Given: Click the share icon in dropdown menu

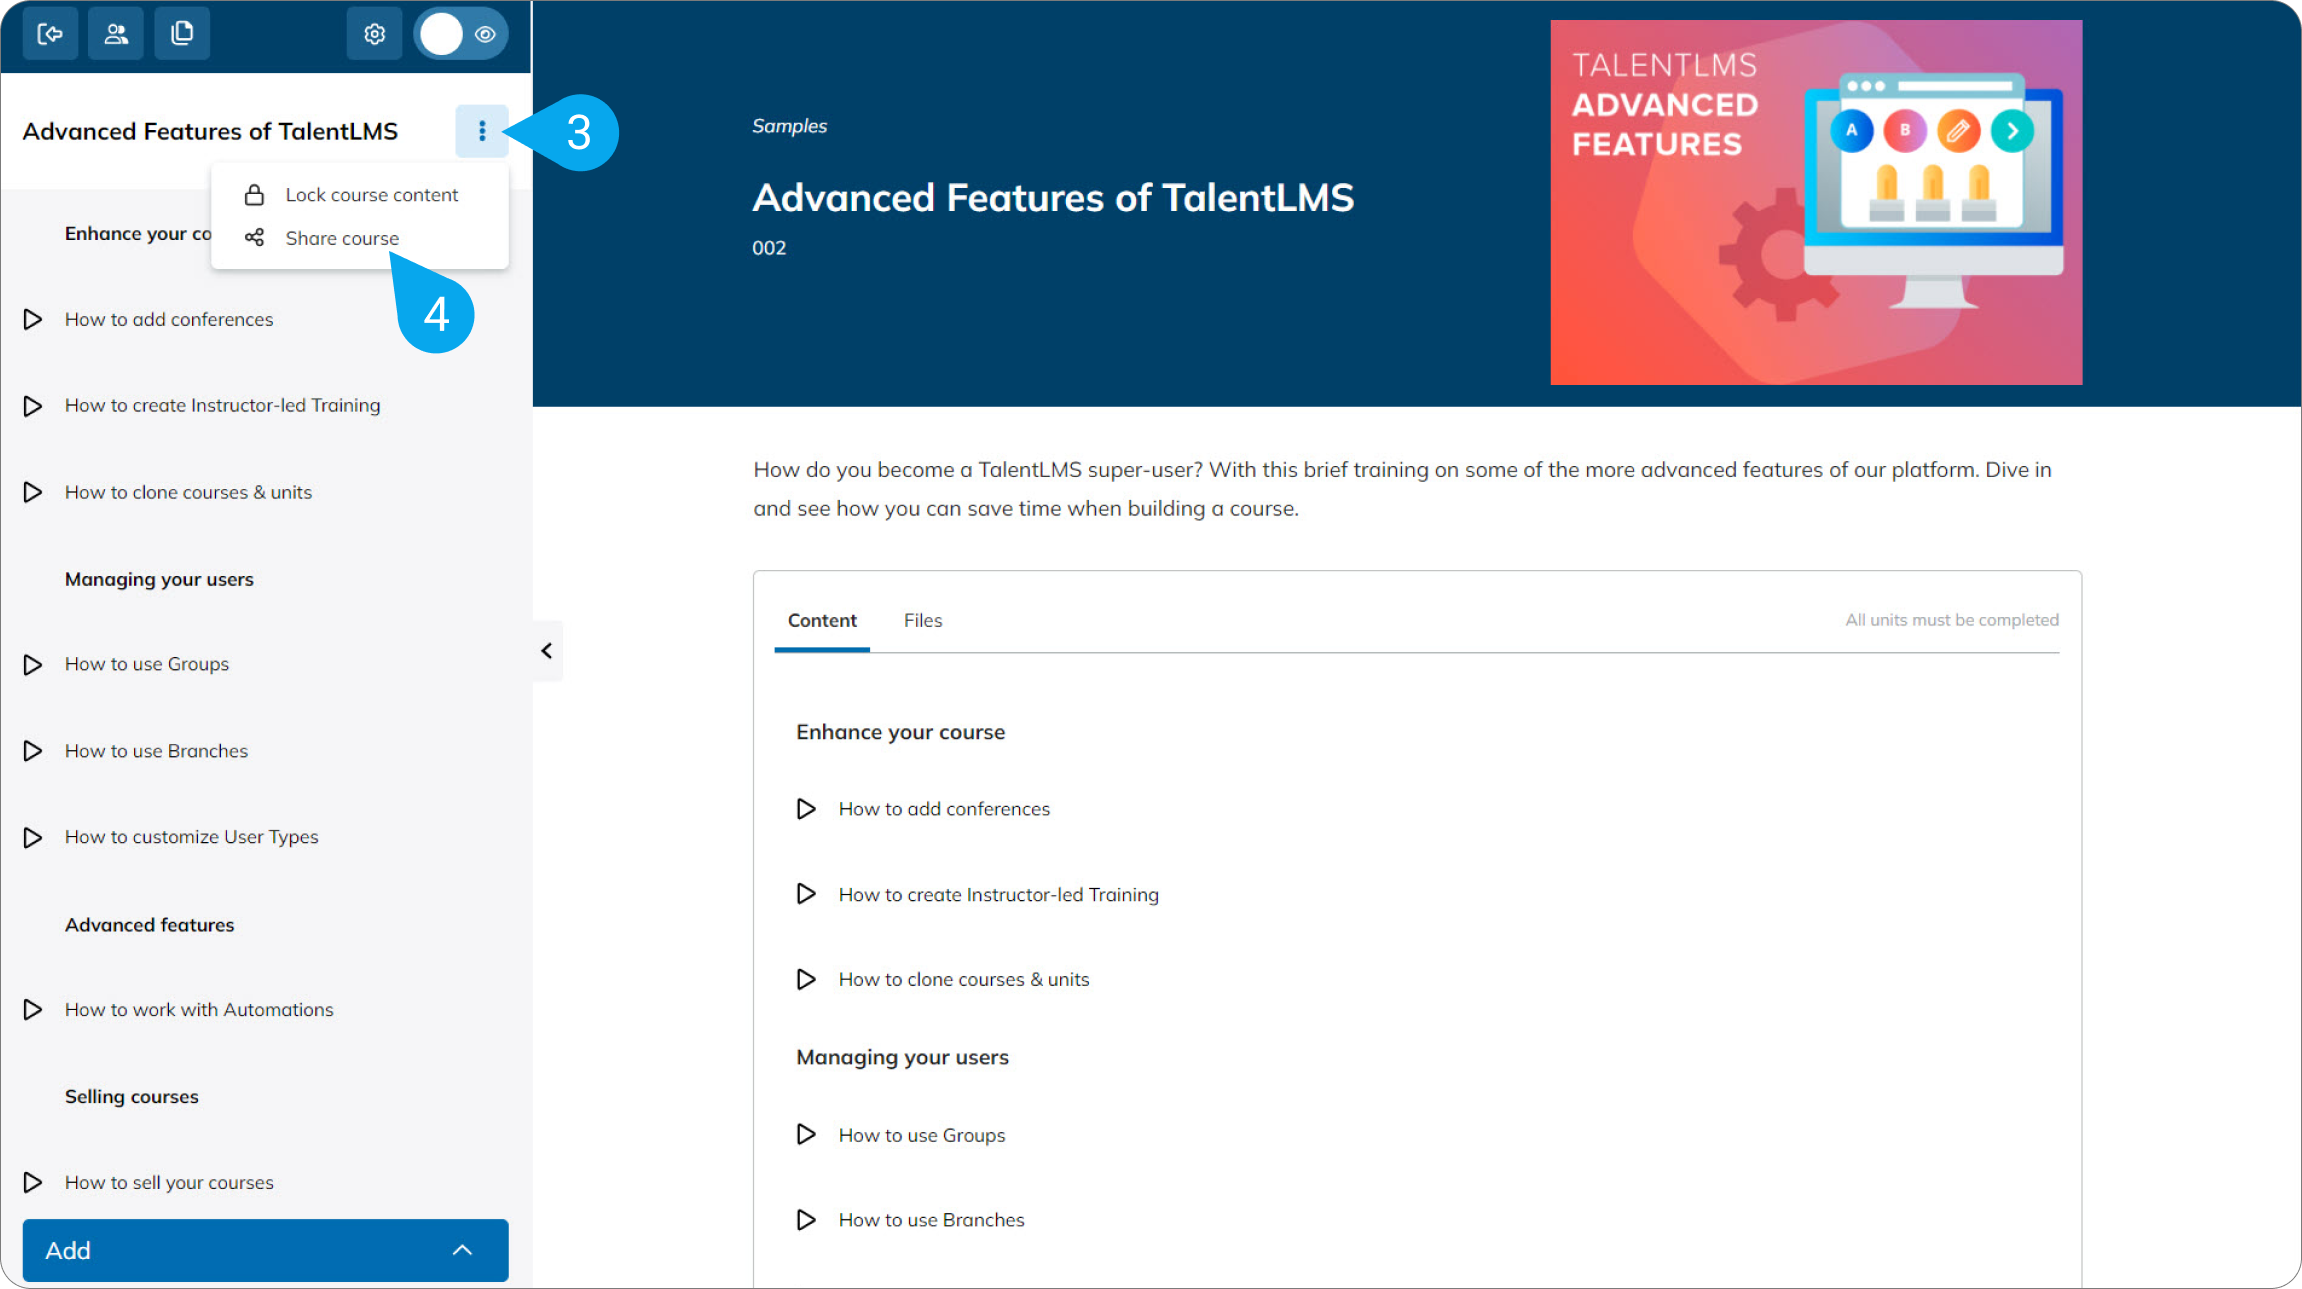Looking at the screenshot, I should 254,238.
